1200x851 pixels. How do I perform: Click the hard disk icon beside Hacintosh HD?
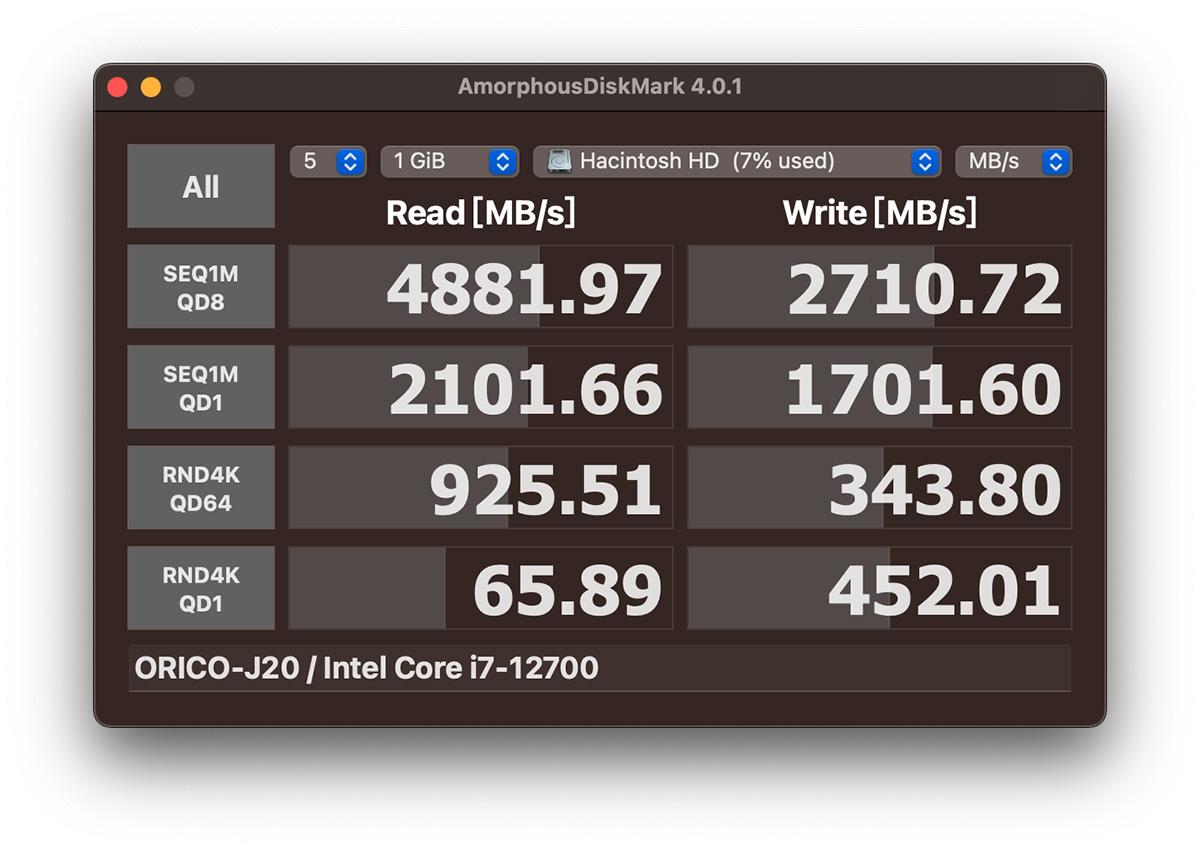pyautogui.click(x=561, y=161)
